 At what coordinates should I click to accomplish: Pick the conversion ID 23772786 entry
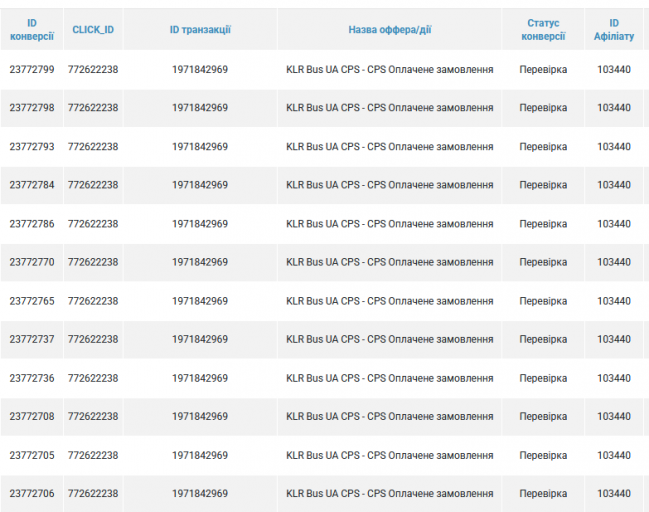(32, 224)
